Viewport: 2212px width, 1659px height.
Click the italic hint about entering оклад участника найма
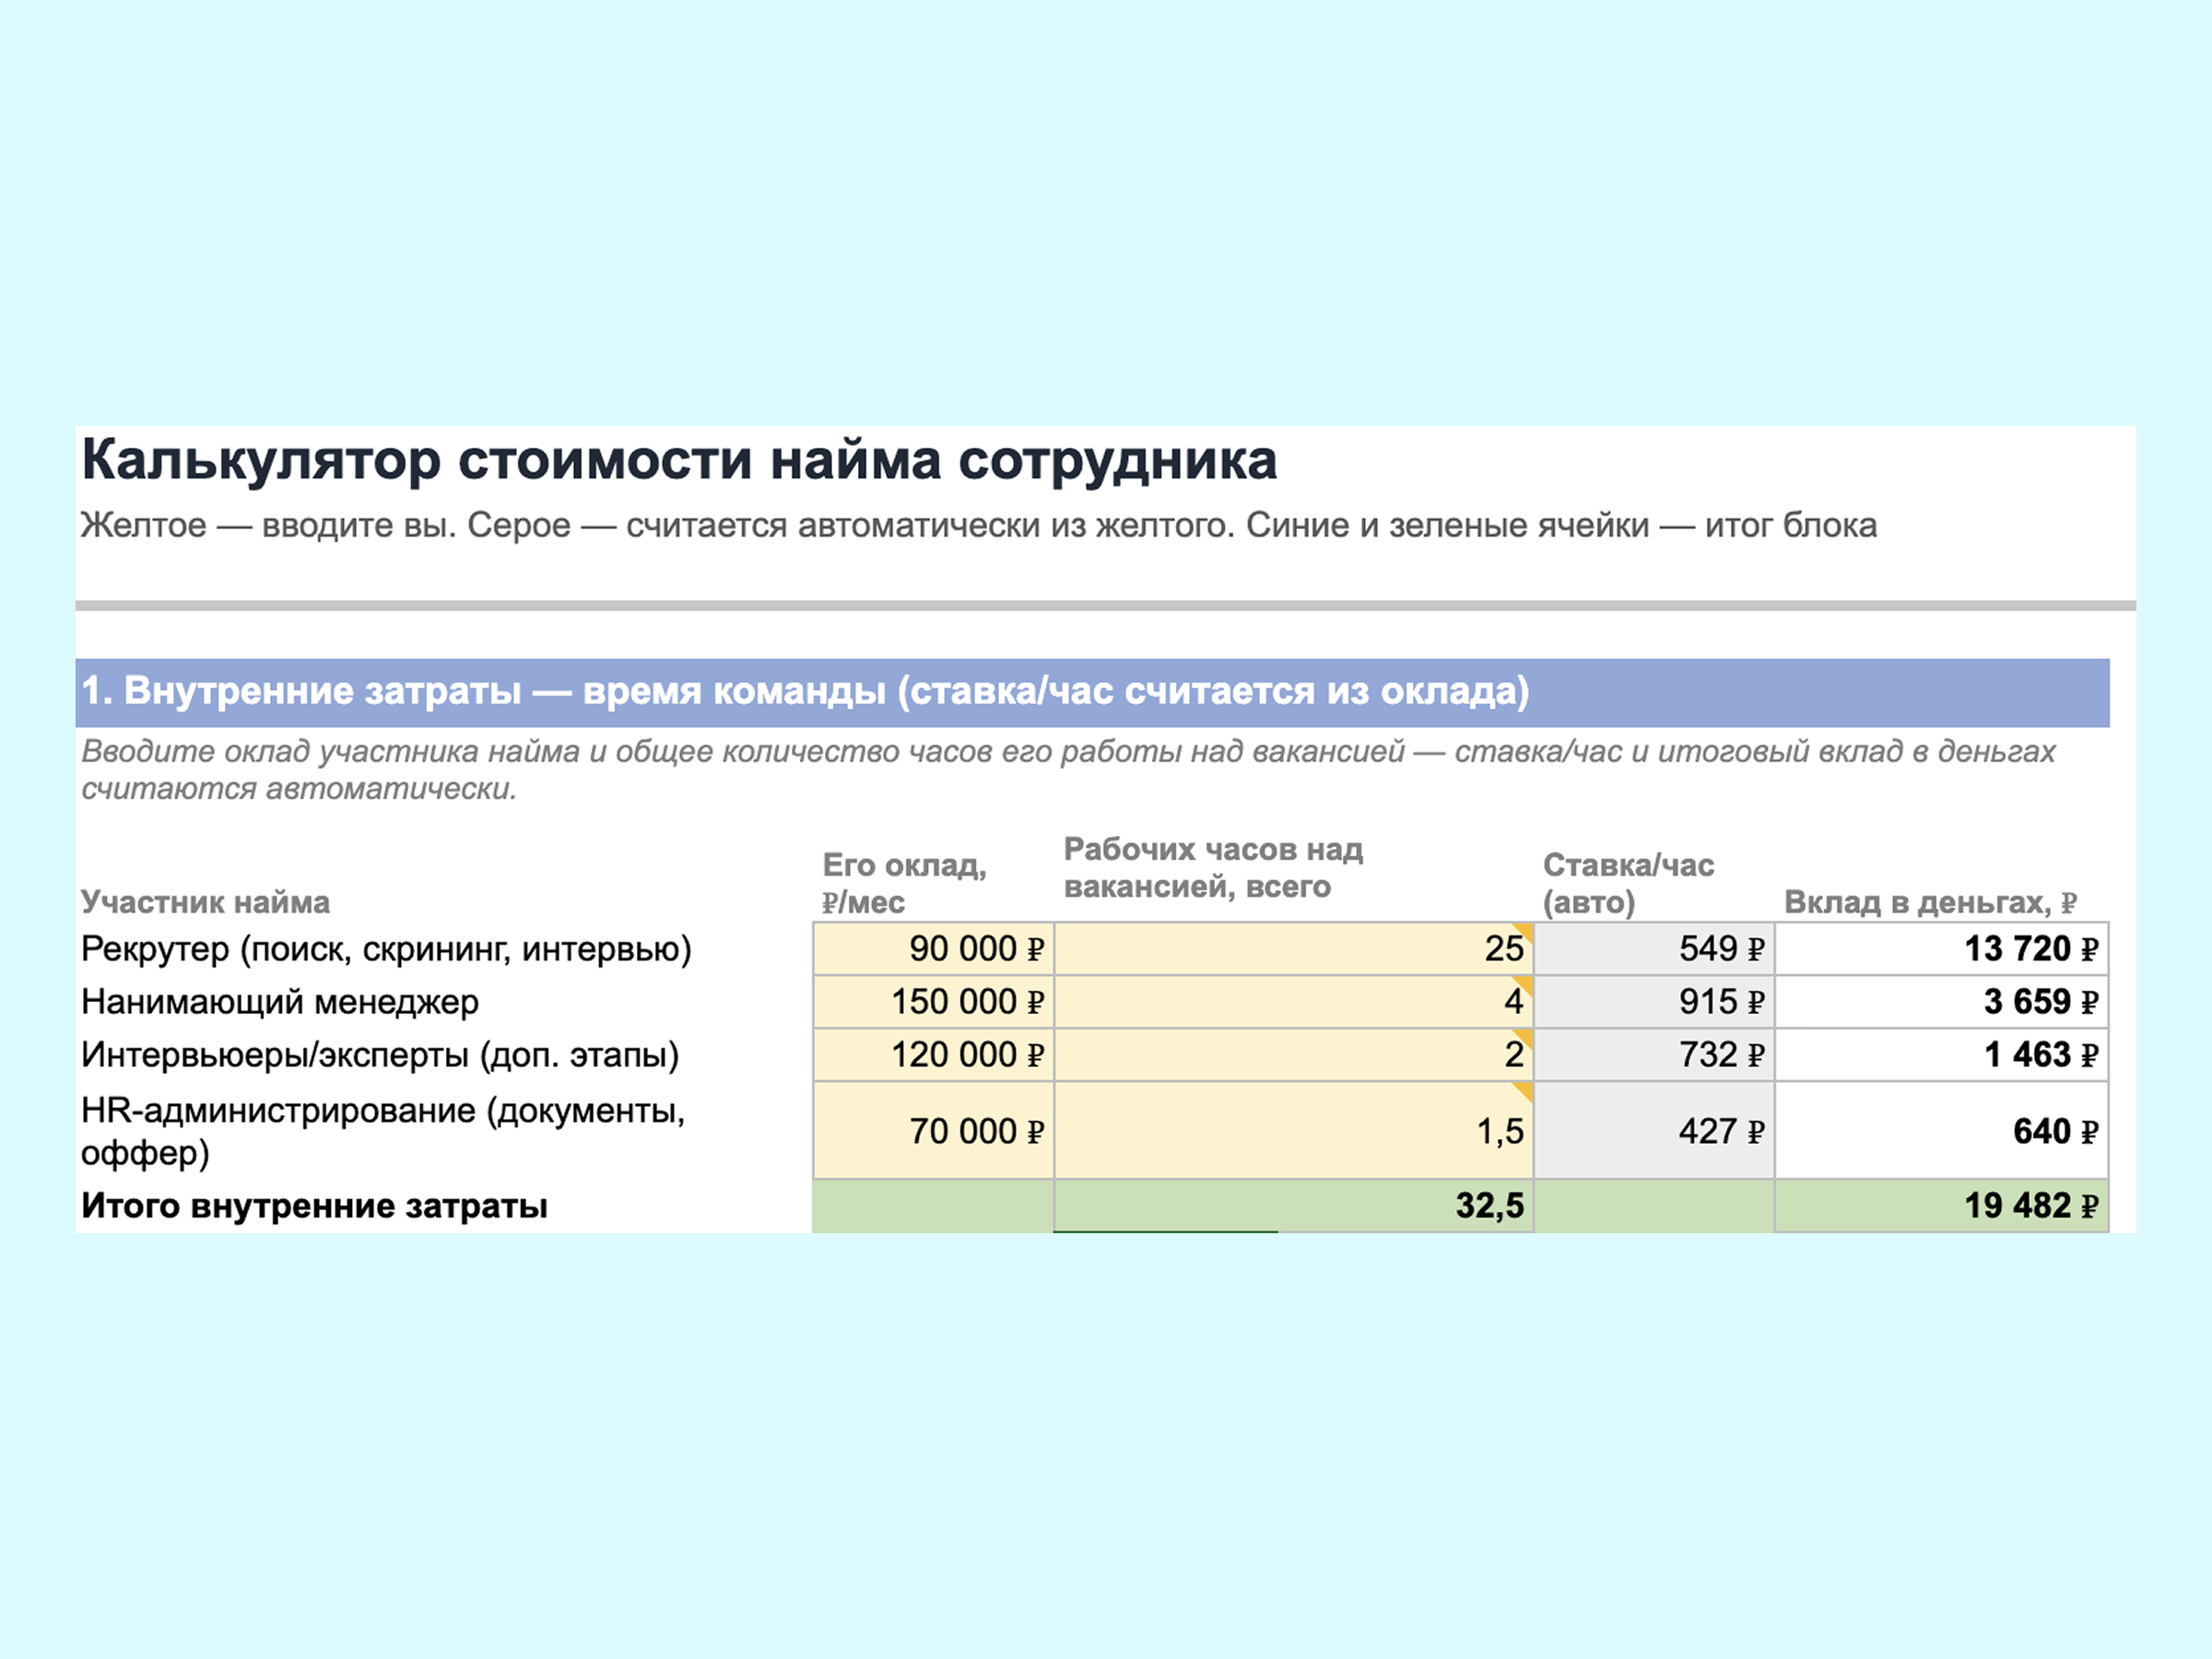(1068, 770)
